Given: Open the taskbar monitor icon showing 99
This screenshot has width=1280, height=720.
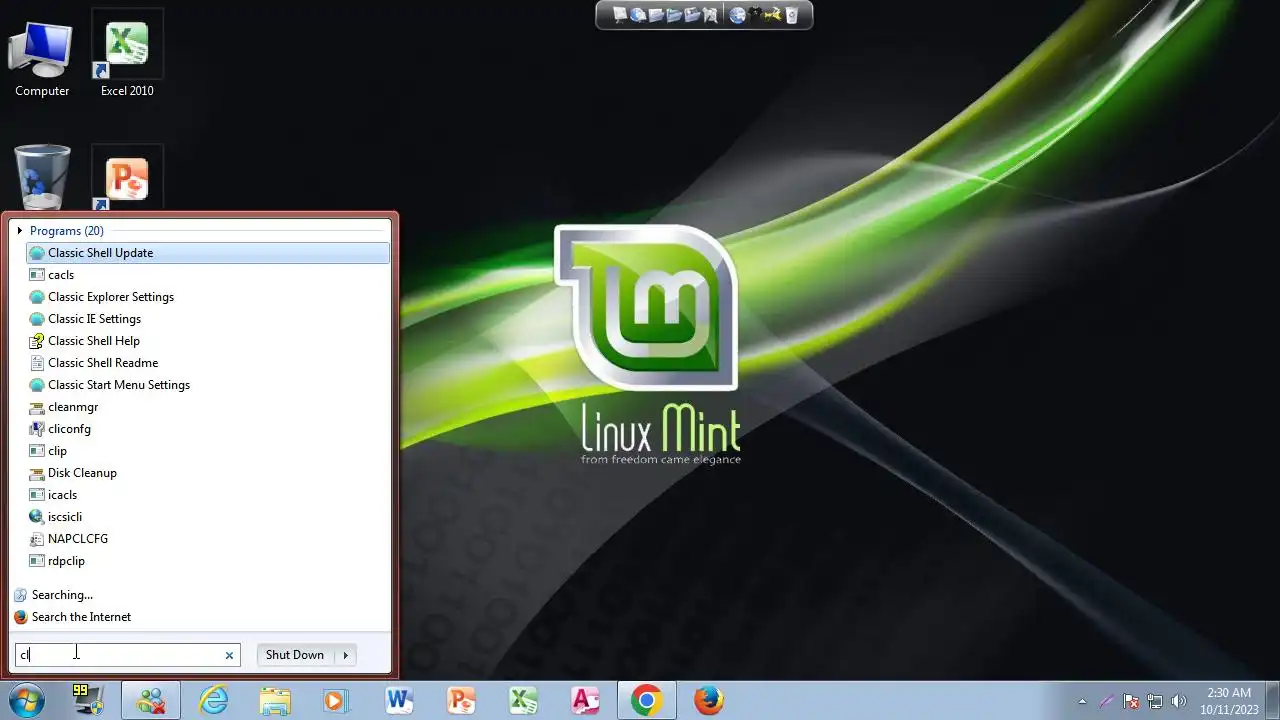Looking at the screenshot, I should [88, 701].
